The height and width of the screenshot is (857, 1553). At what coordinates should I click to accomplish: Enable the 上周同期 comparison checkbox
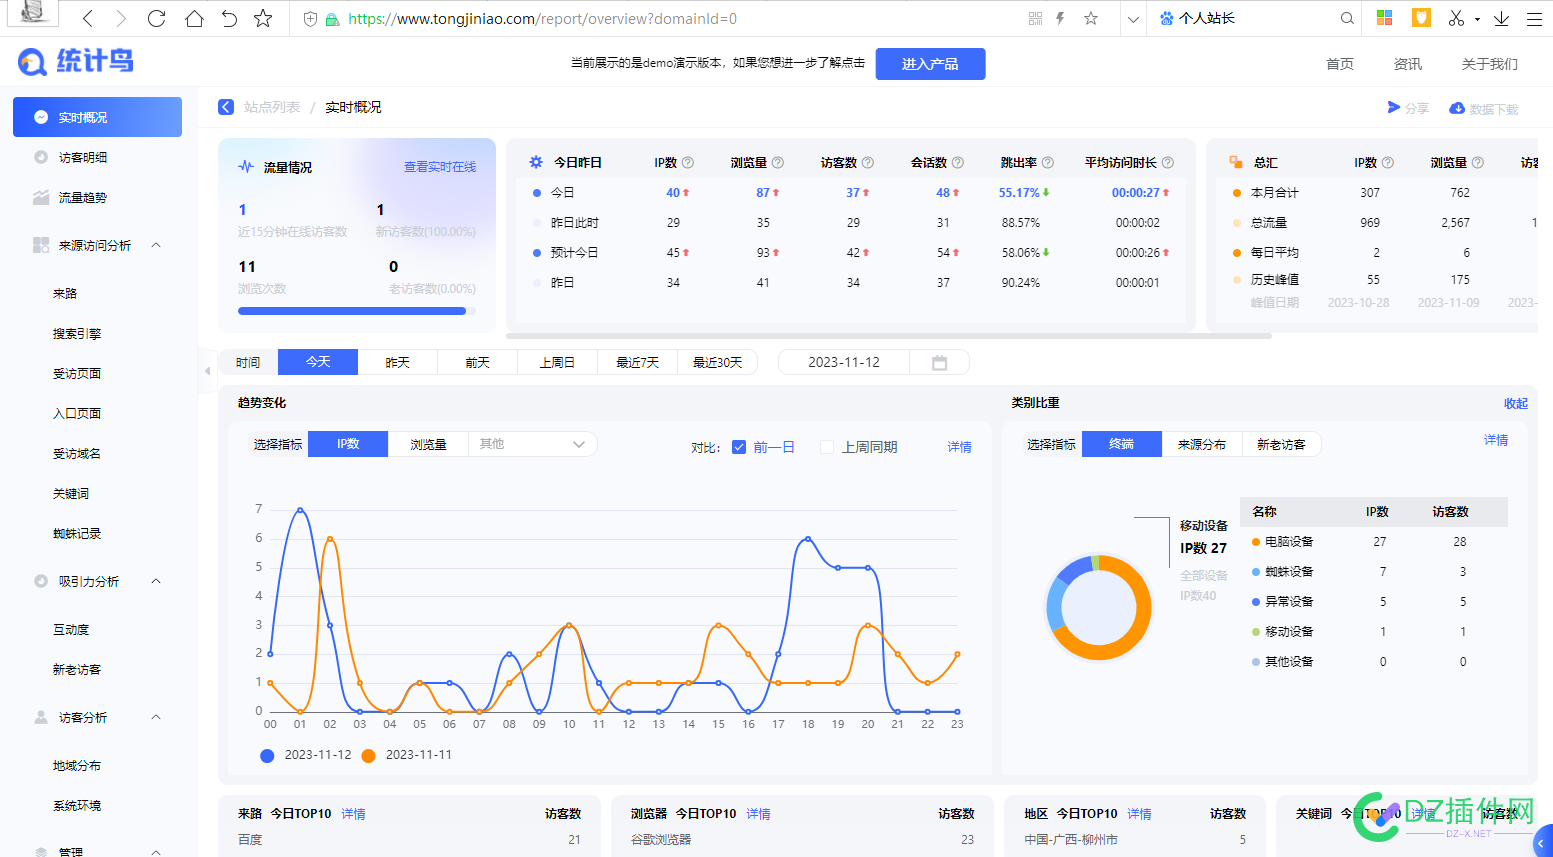coord(827,447)
